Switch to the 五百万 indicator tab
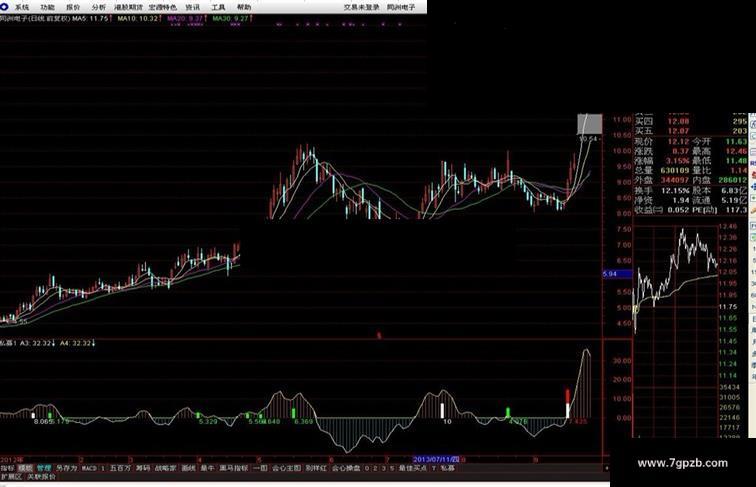The image size is (756, 487). pyautogui.click(x=121, y=468)
